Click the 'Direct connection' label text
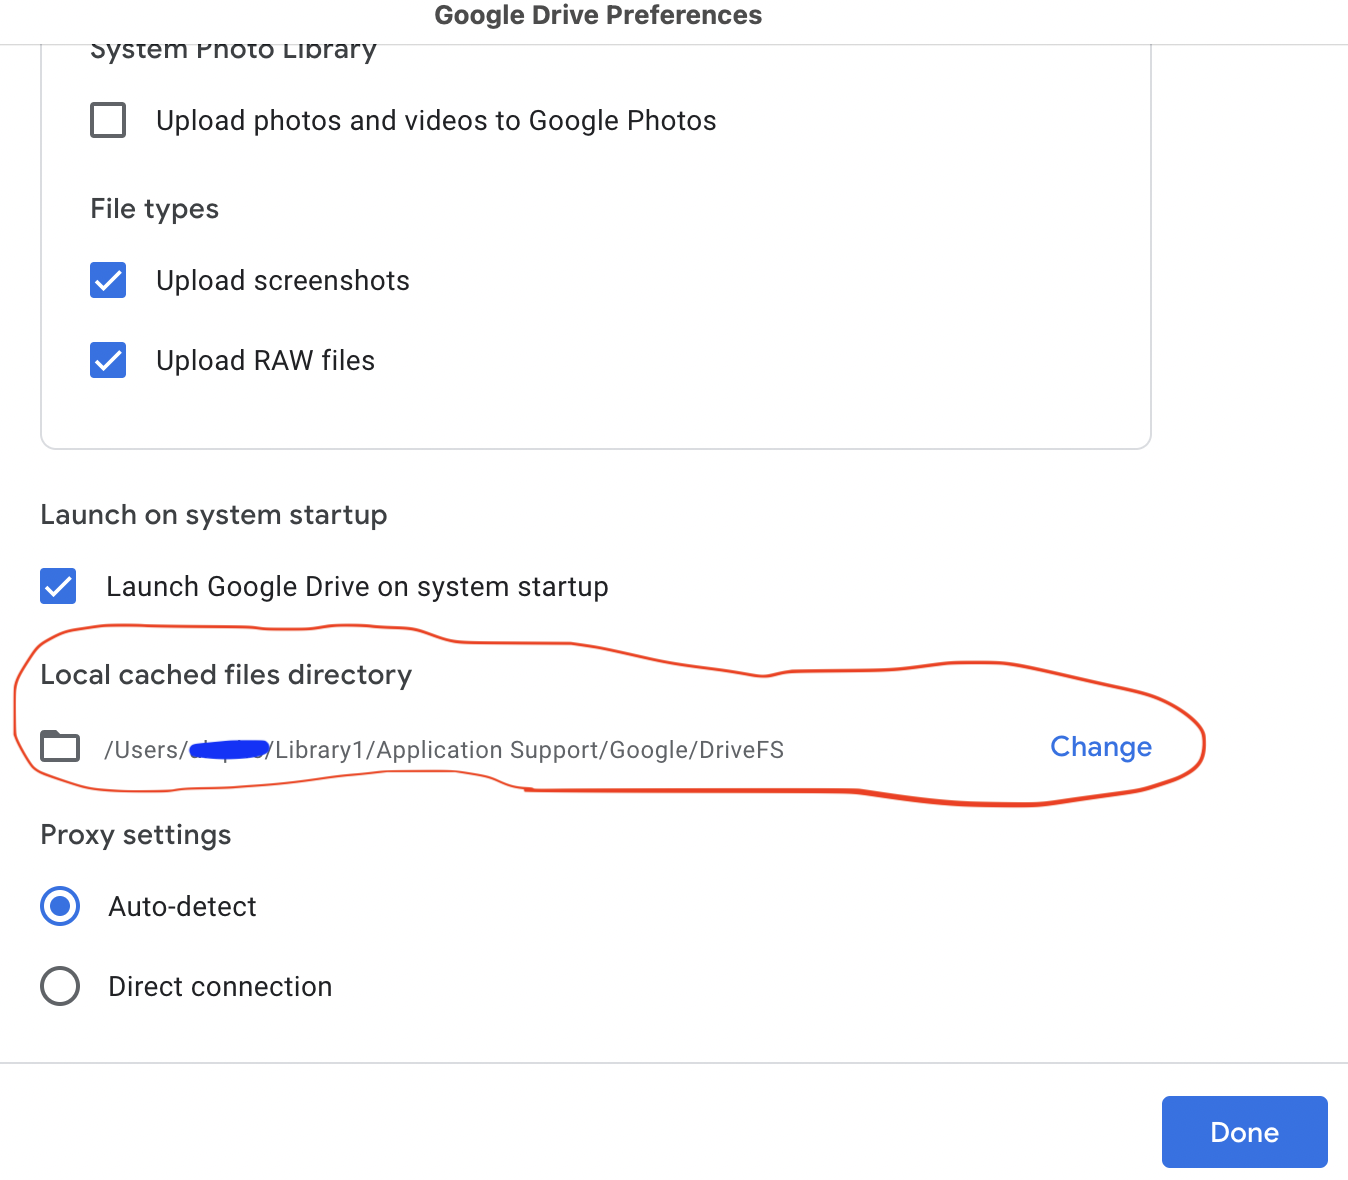Image resolution: width=1348 pixels, height=1180 pixels. 220,987
